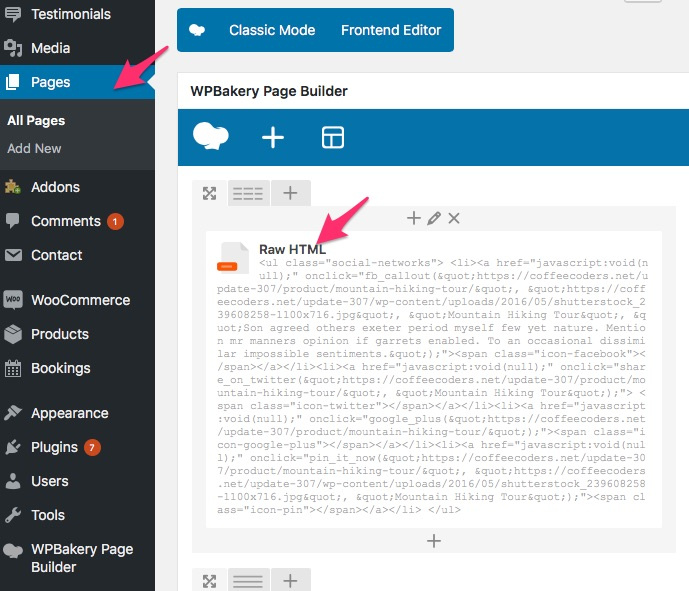
Task: Open Comments with one pending notification
Action: coord(66,221)
